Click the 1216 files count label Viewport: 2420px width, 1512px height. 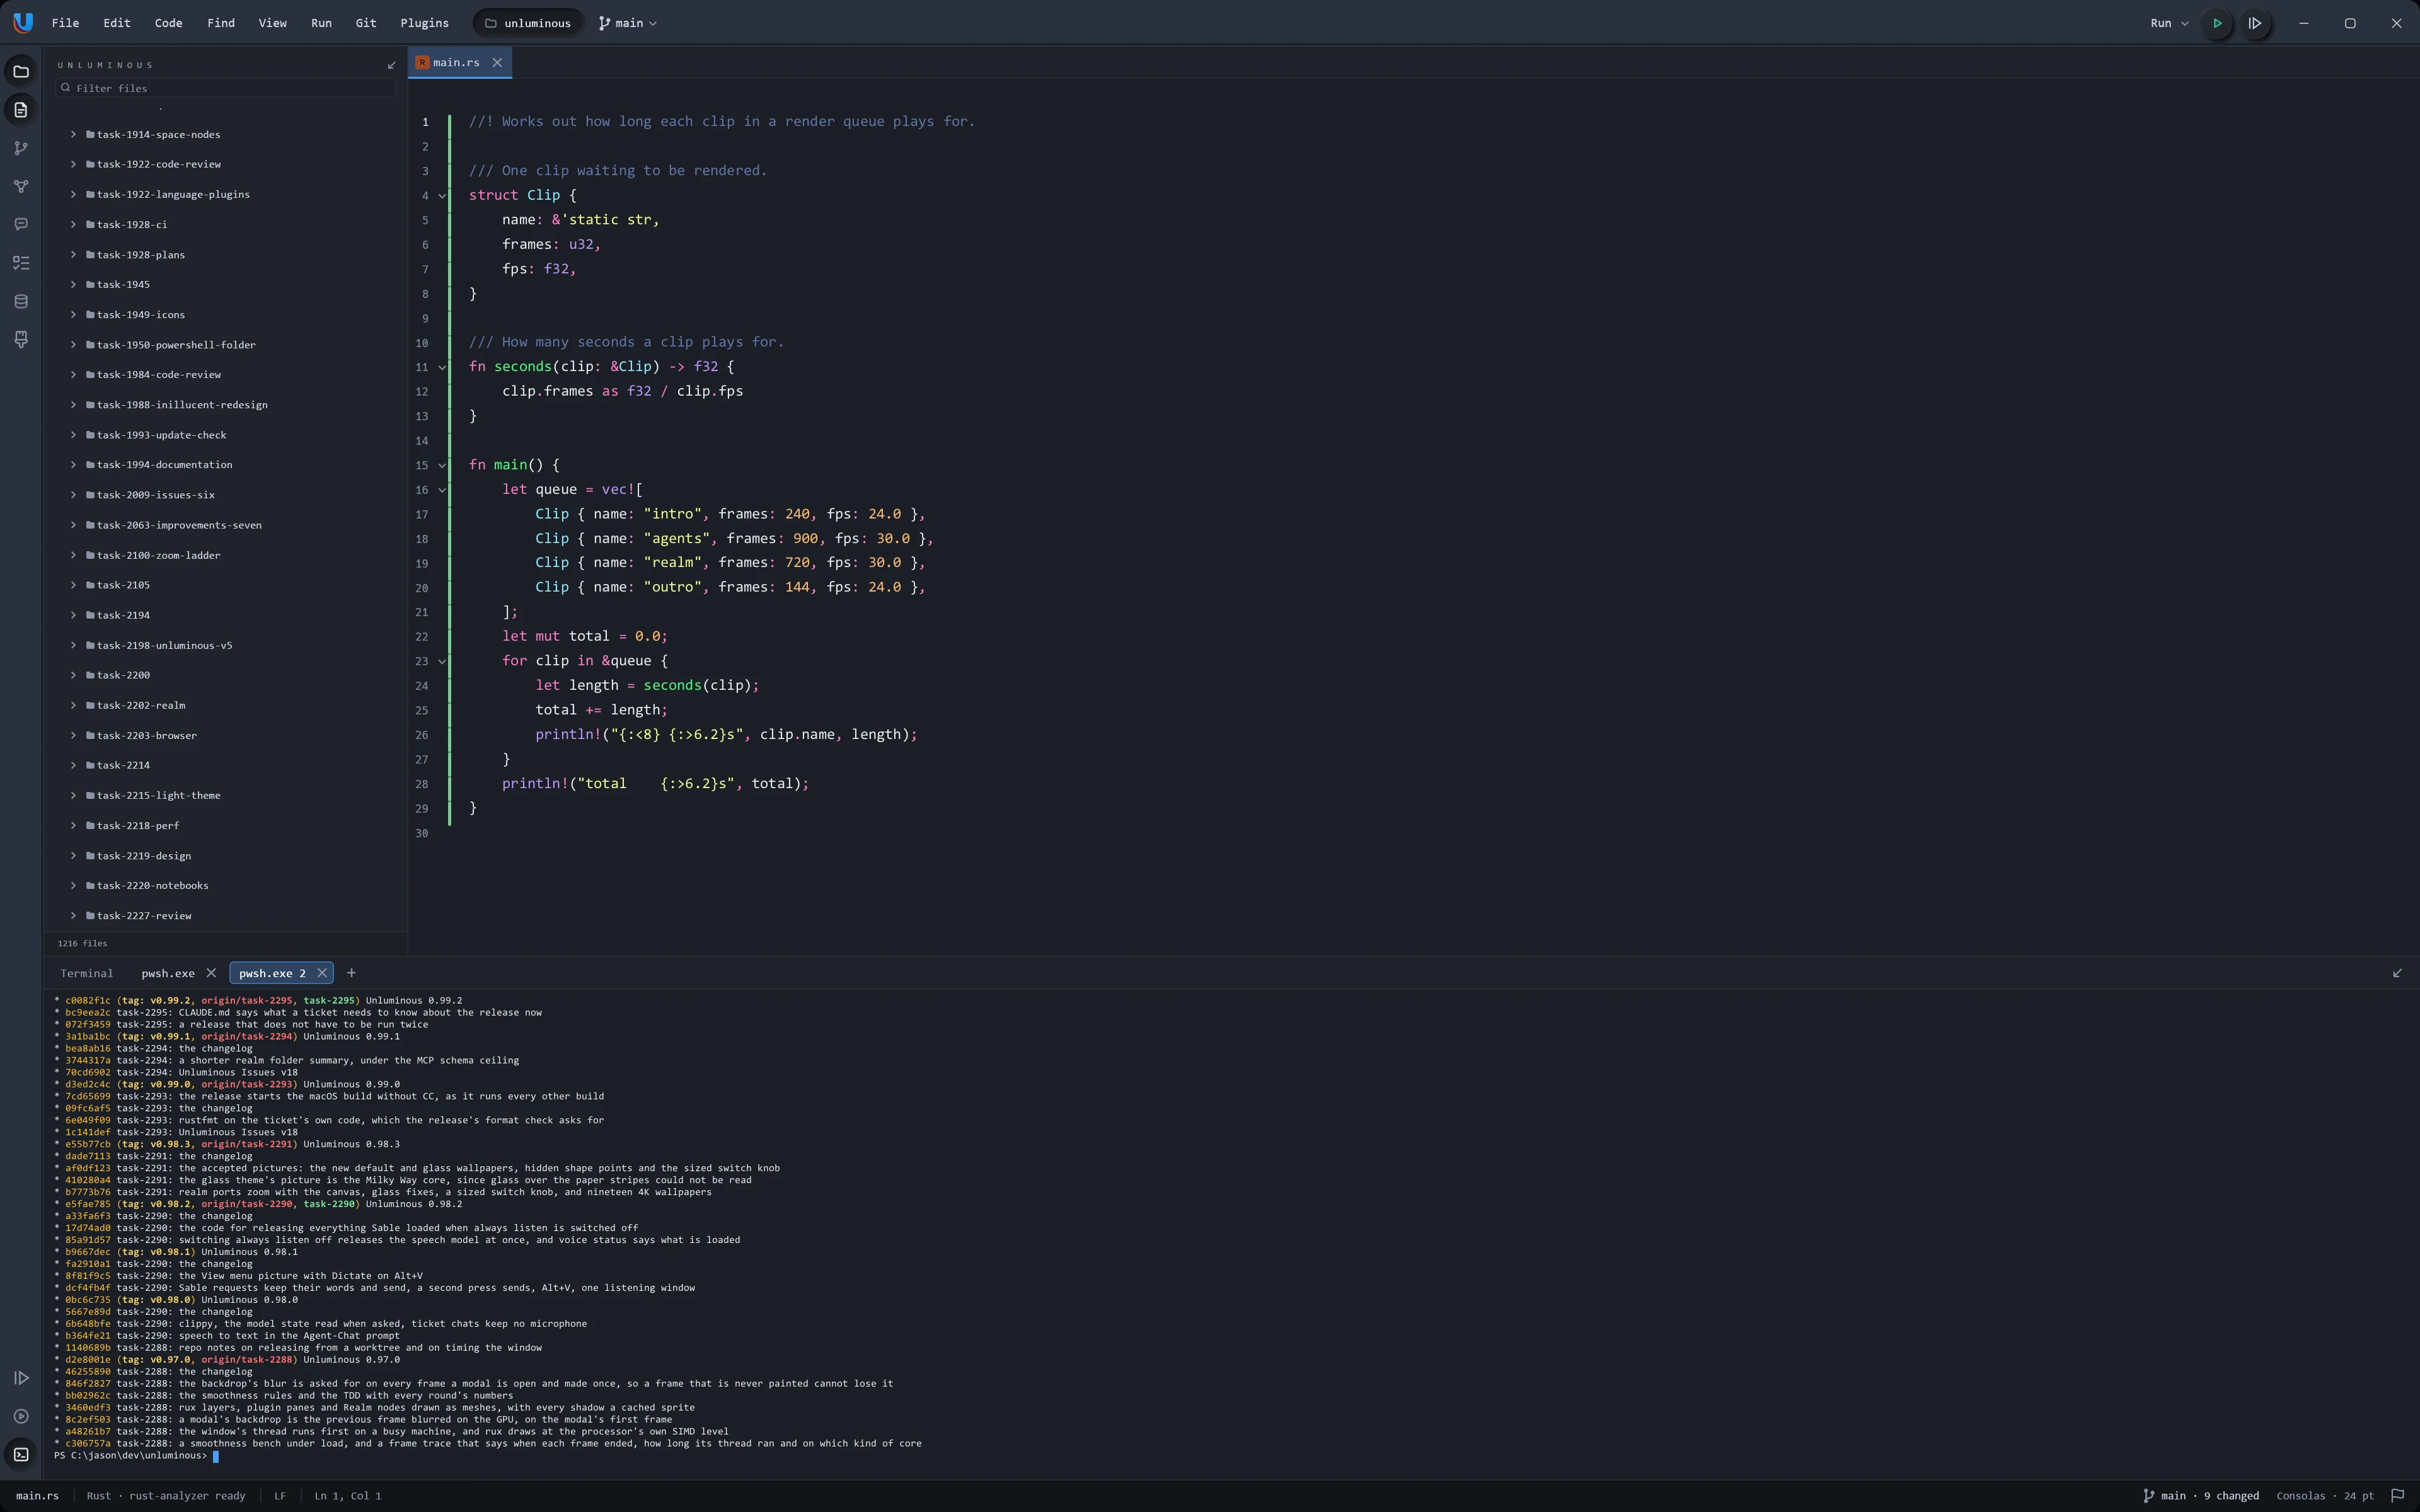coord(82,944)
